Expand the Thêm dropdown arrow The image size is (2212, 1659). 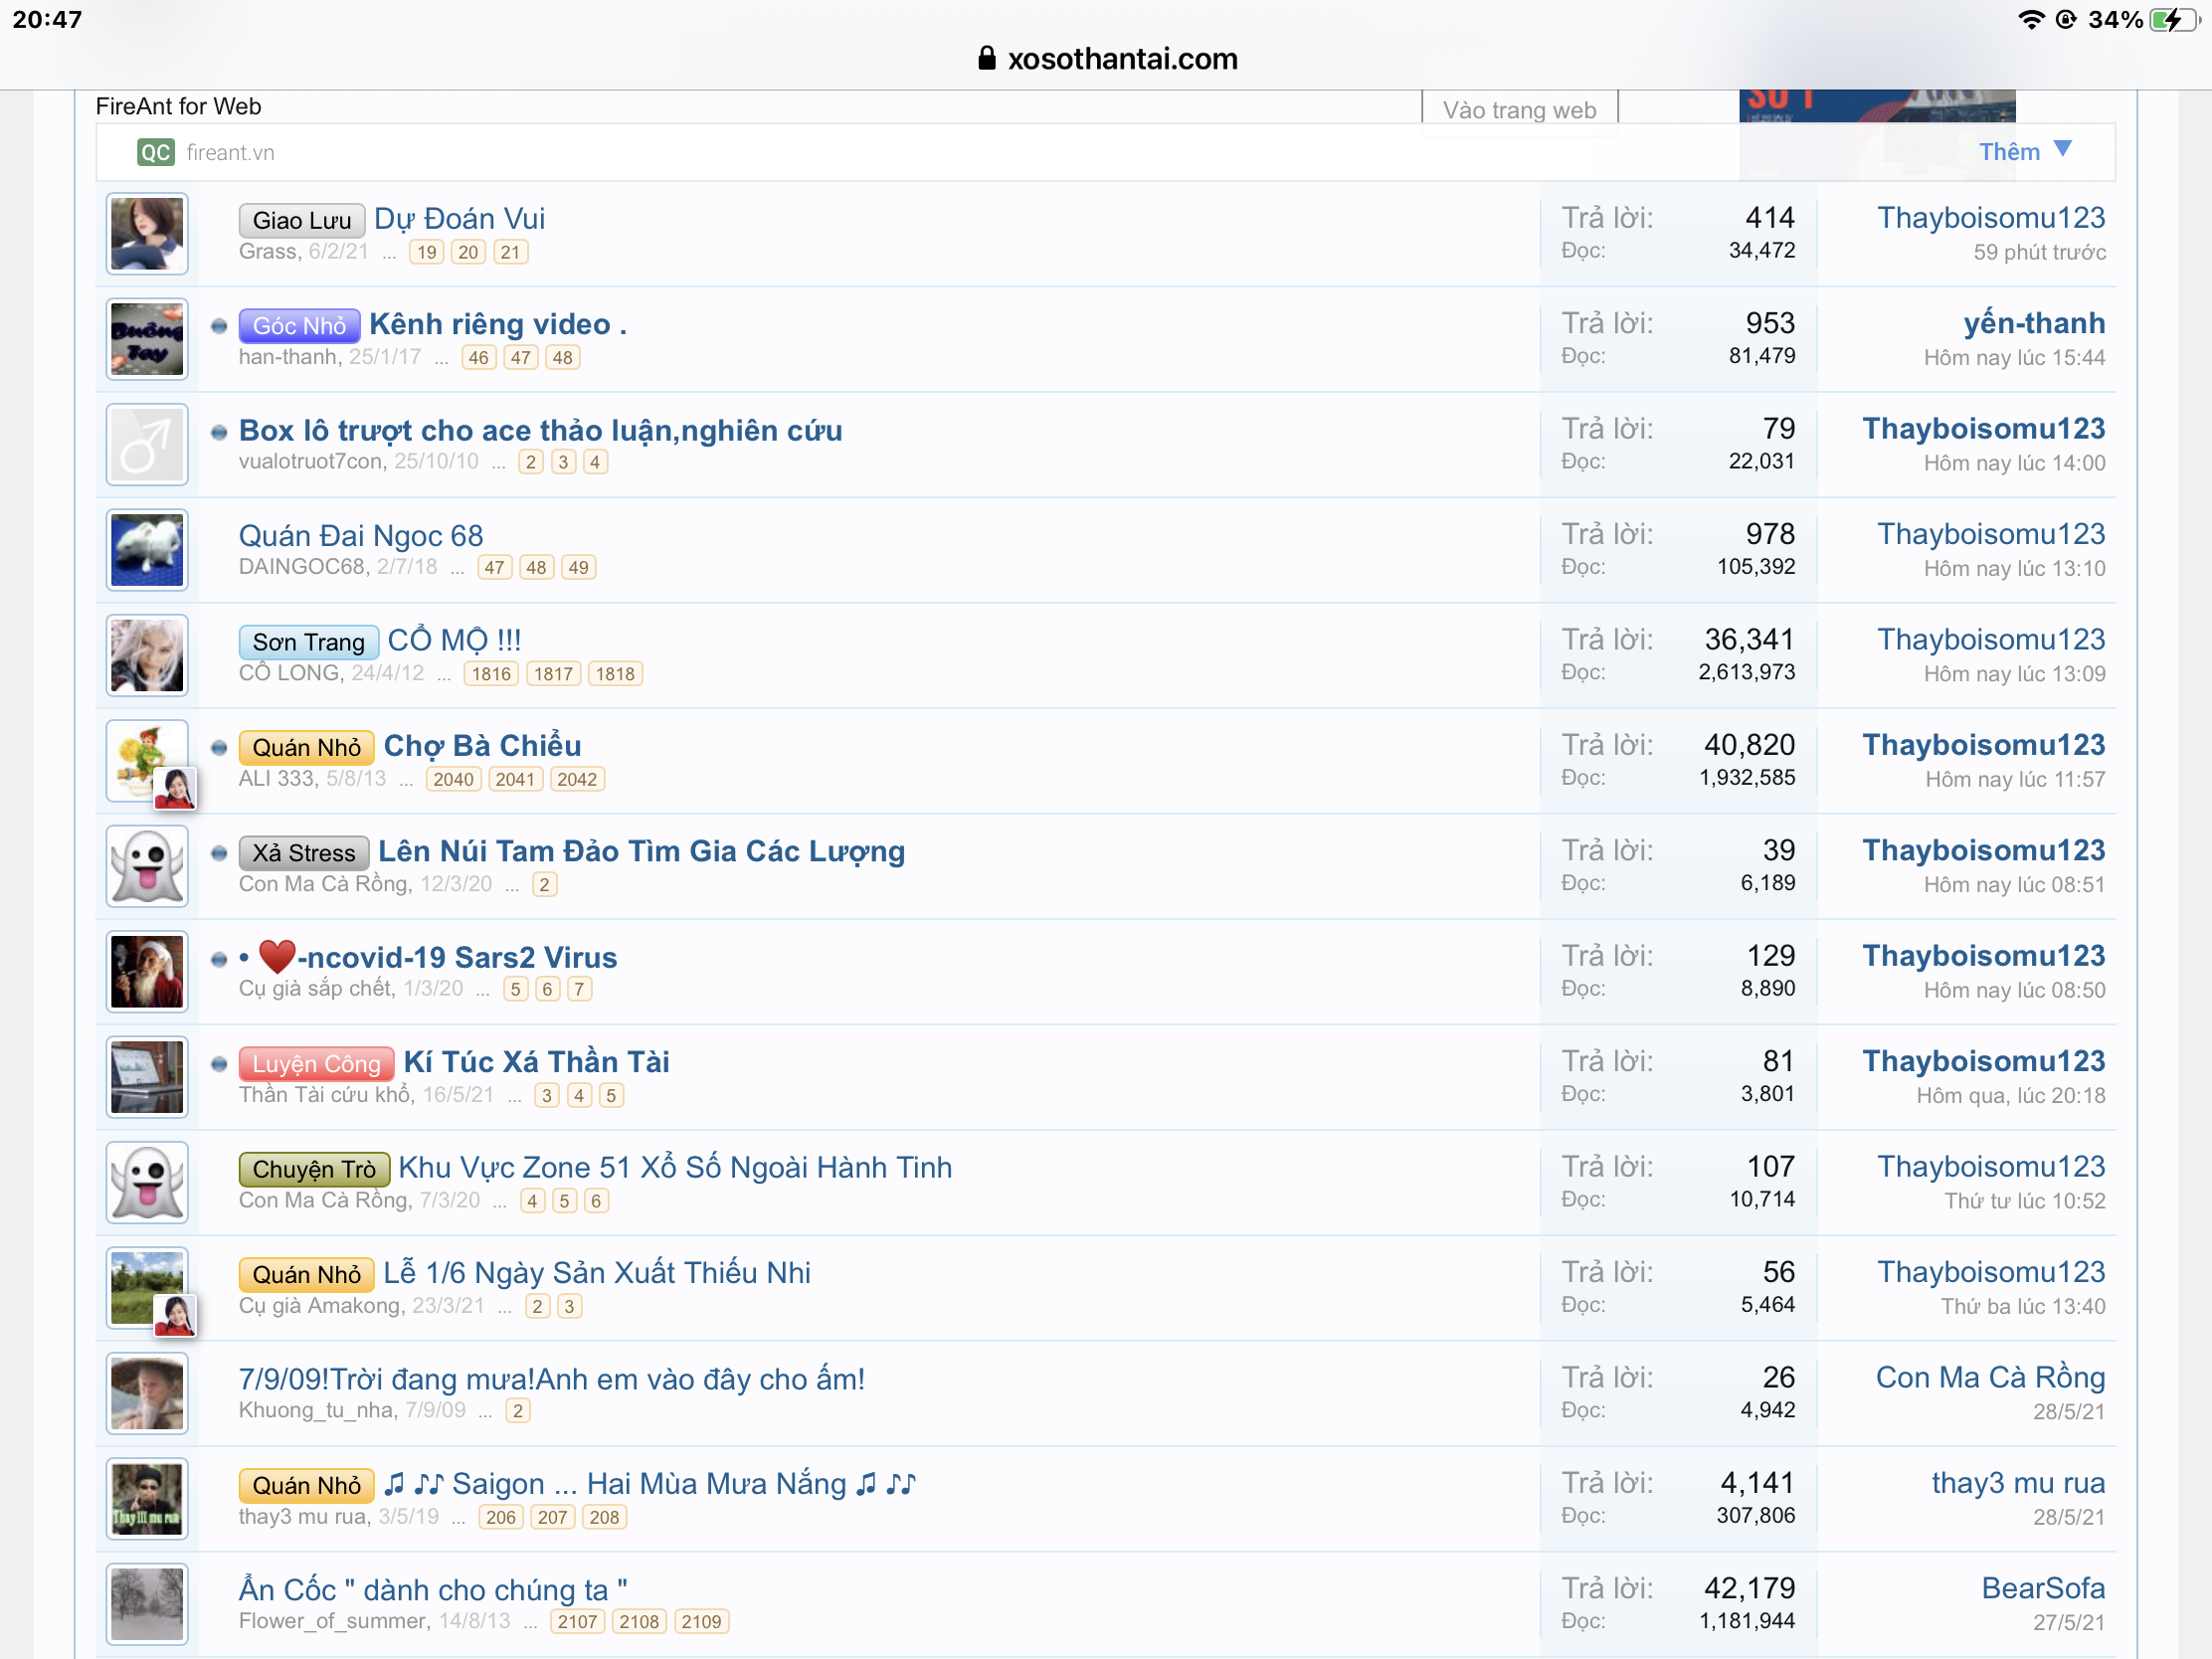pyautogui.click(x=2062, y=149)
